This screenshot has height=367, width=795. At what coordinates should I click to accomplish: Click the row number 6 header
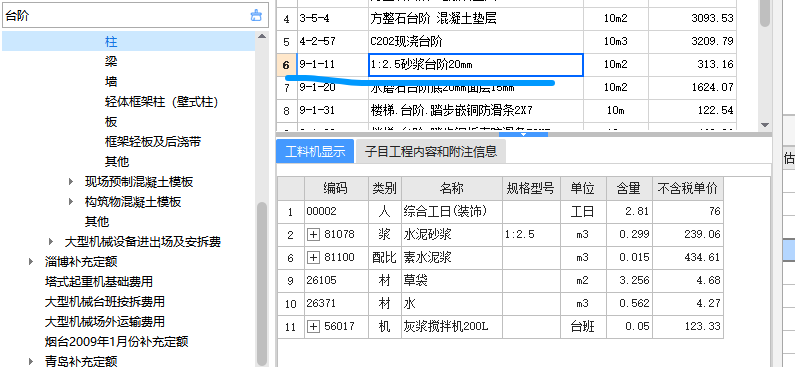coord(286,65)
